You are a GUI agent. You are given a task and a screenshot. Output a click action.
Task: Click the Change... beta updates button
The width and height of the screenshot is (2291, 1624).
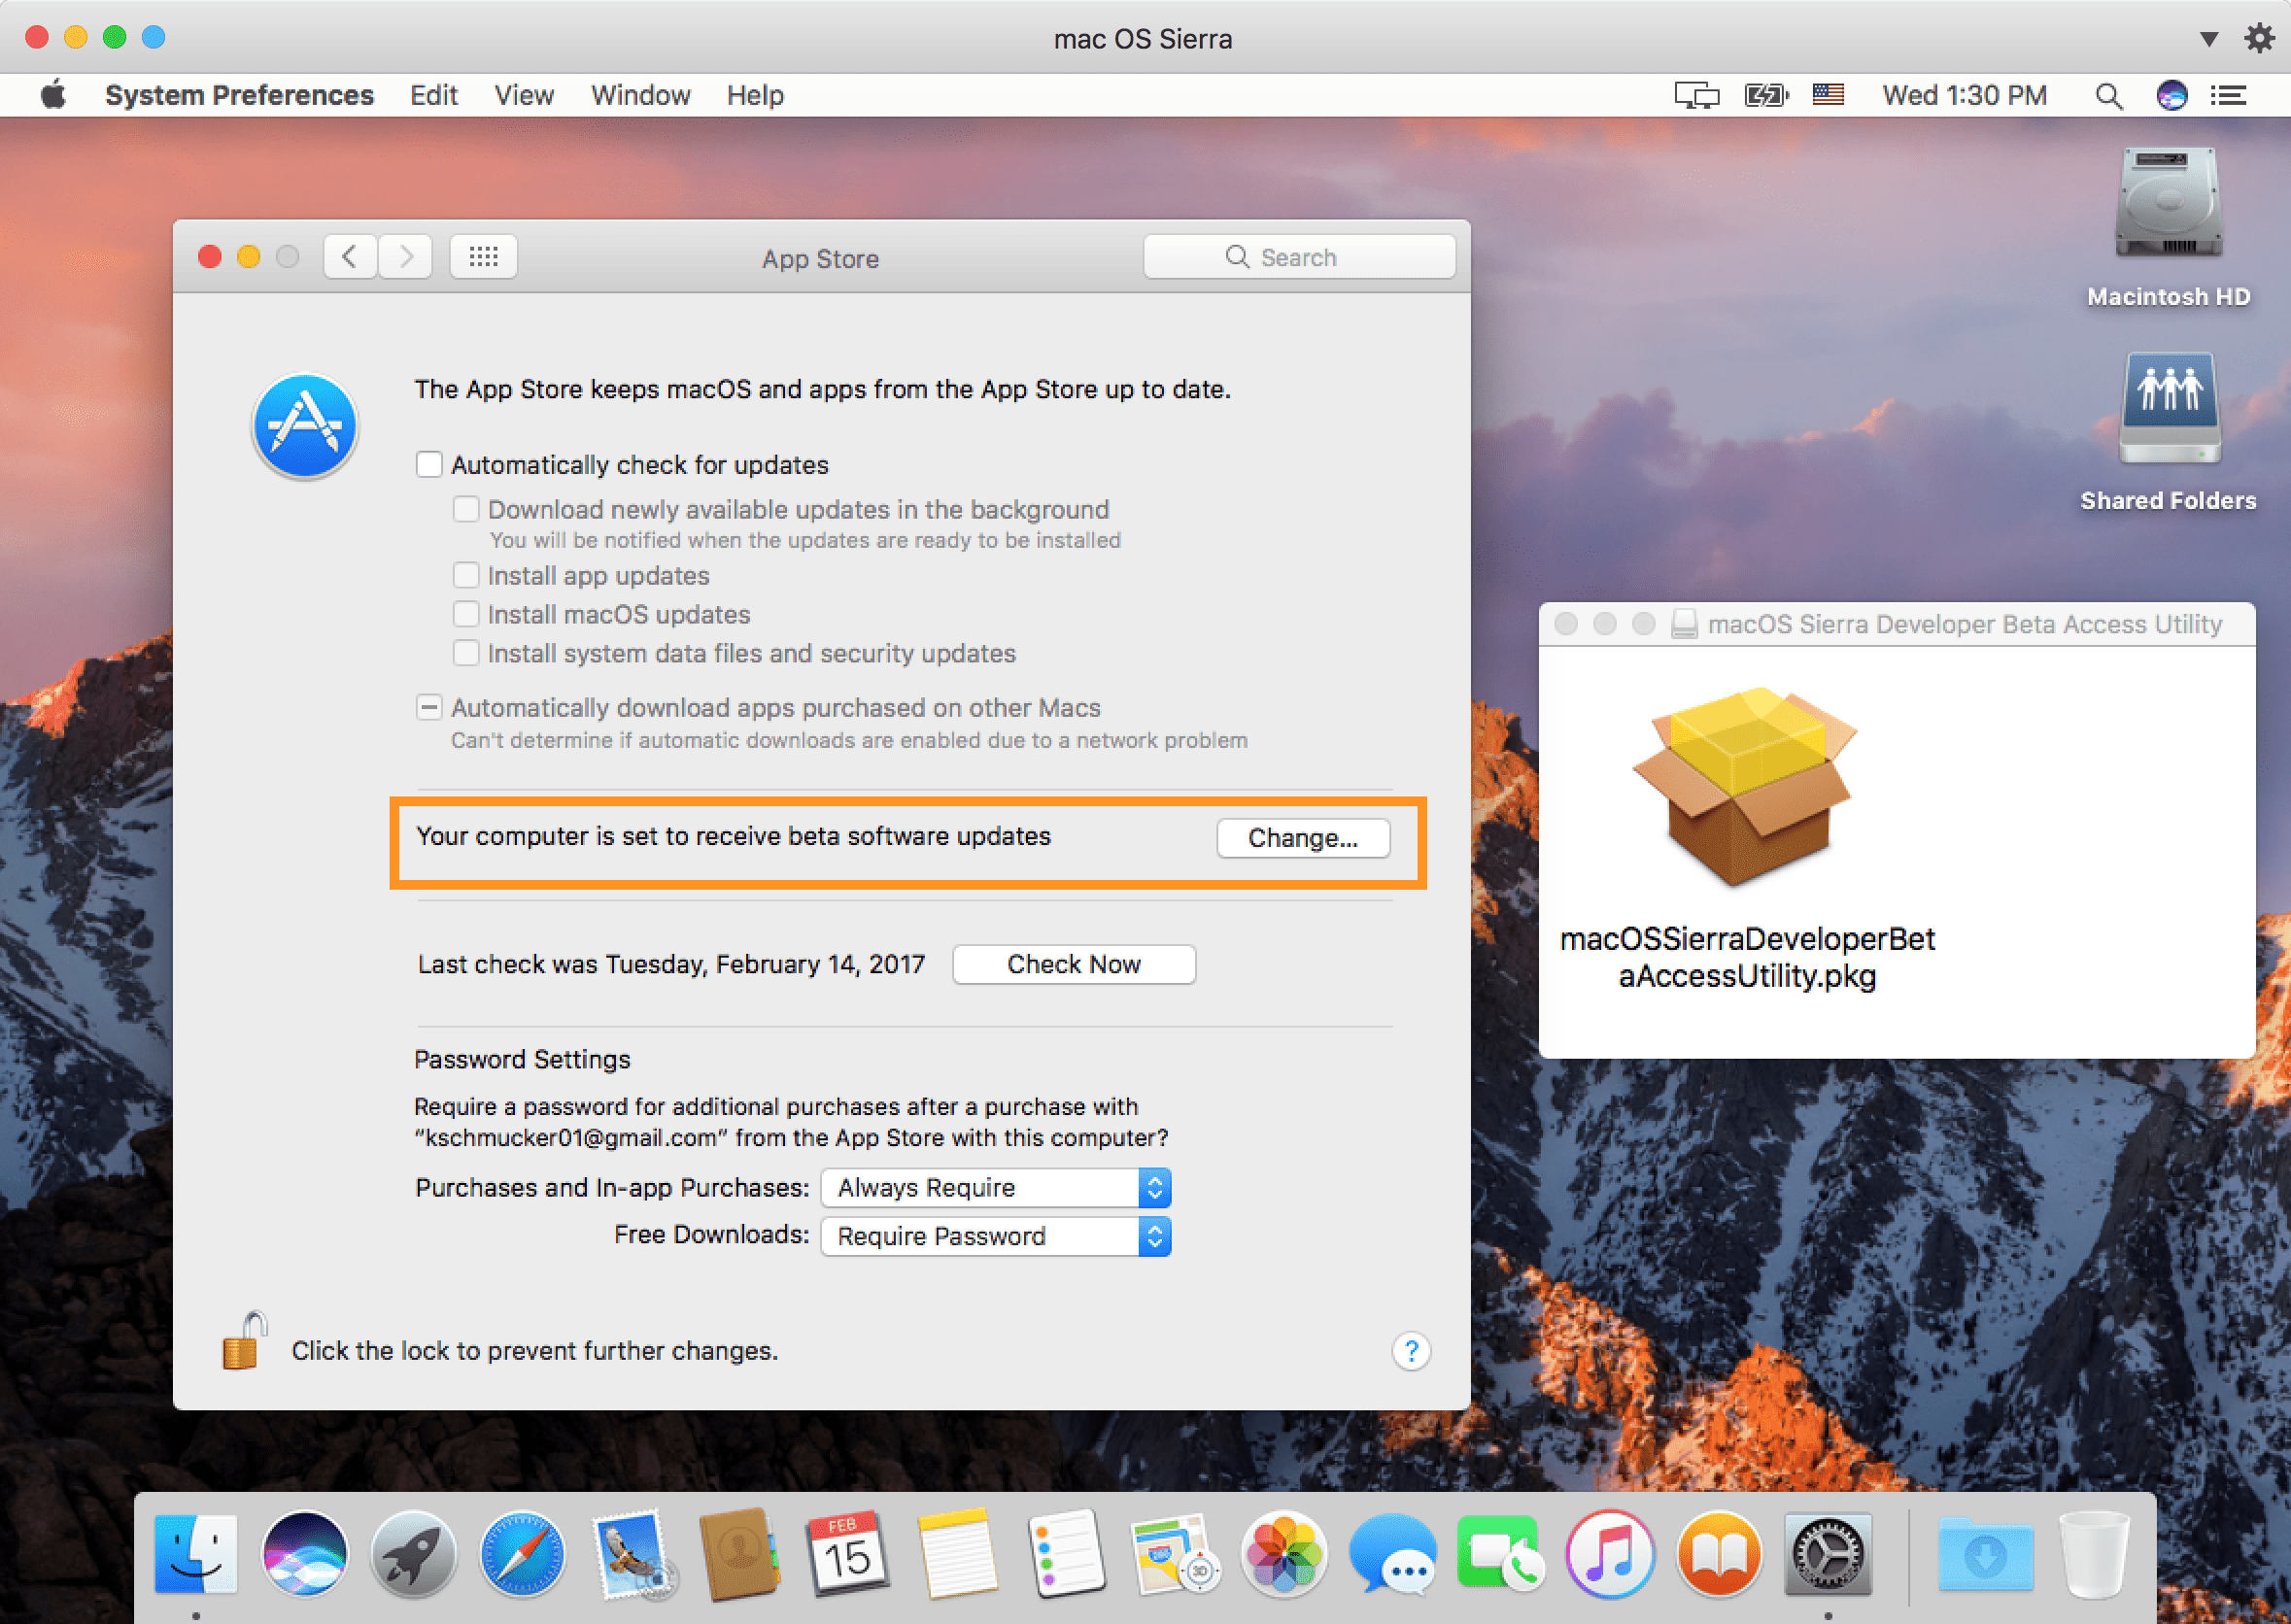[1303, 838]
